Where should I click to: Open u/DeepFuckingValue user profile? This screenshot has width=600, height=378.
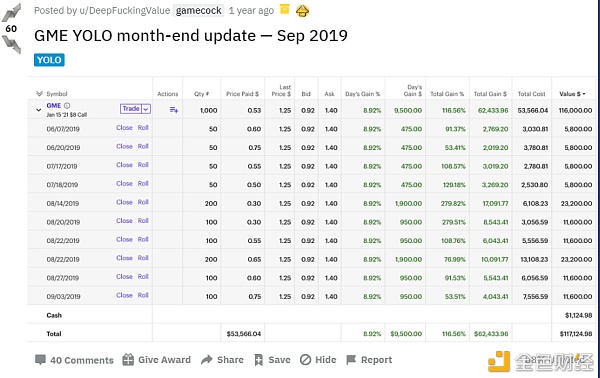[x=124, y=10]
